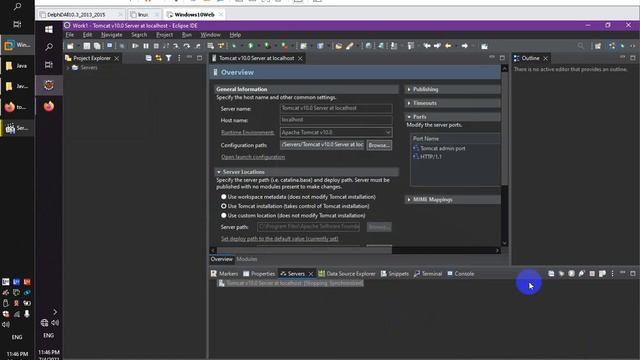640x360 pixels.
Task: Click the Server name input field
Action: [x=336, y=108]
